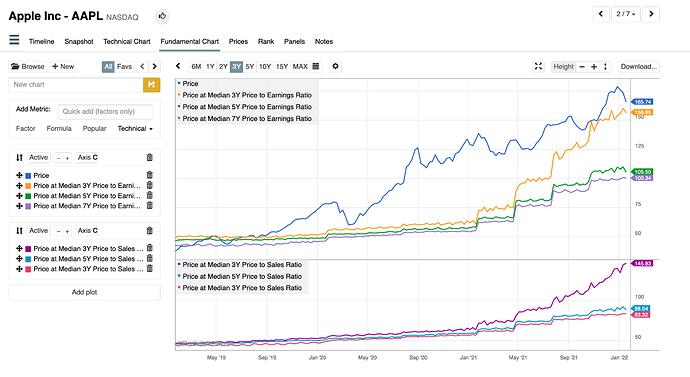Open the Panels tab

click(x=294, y=41)
